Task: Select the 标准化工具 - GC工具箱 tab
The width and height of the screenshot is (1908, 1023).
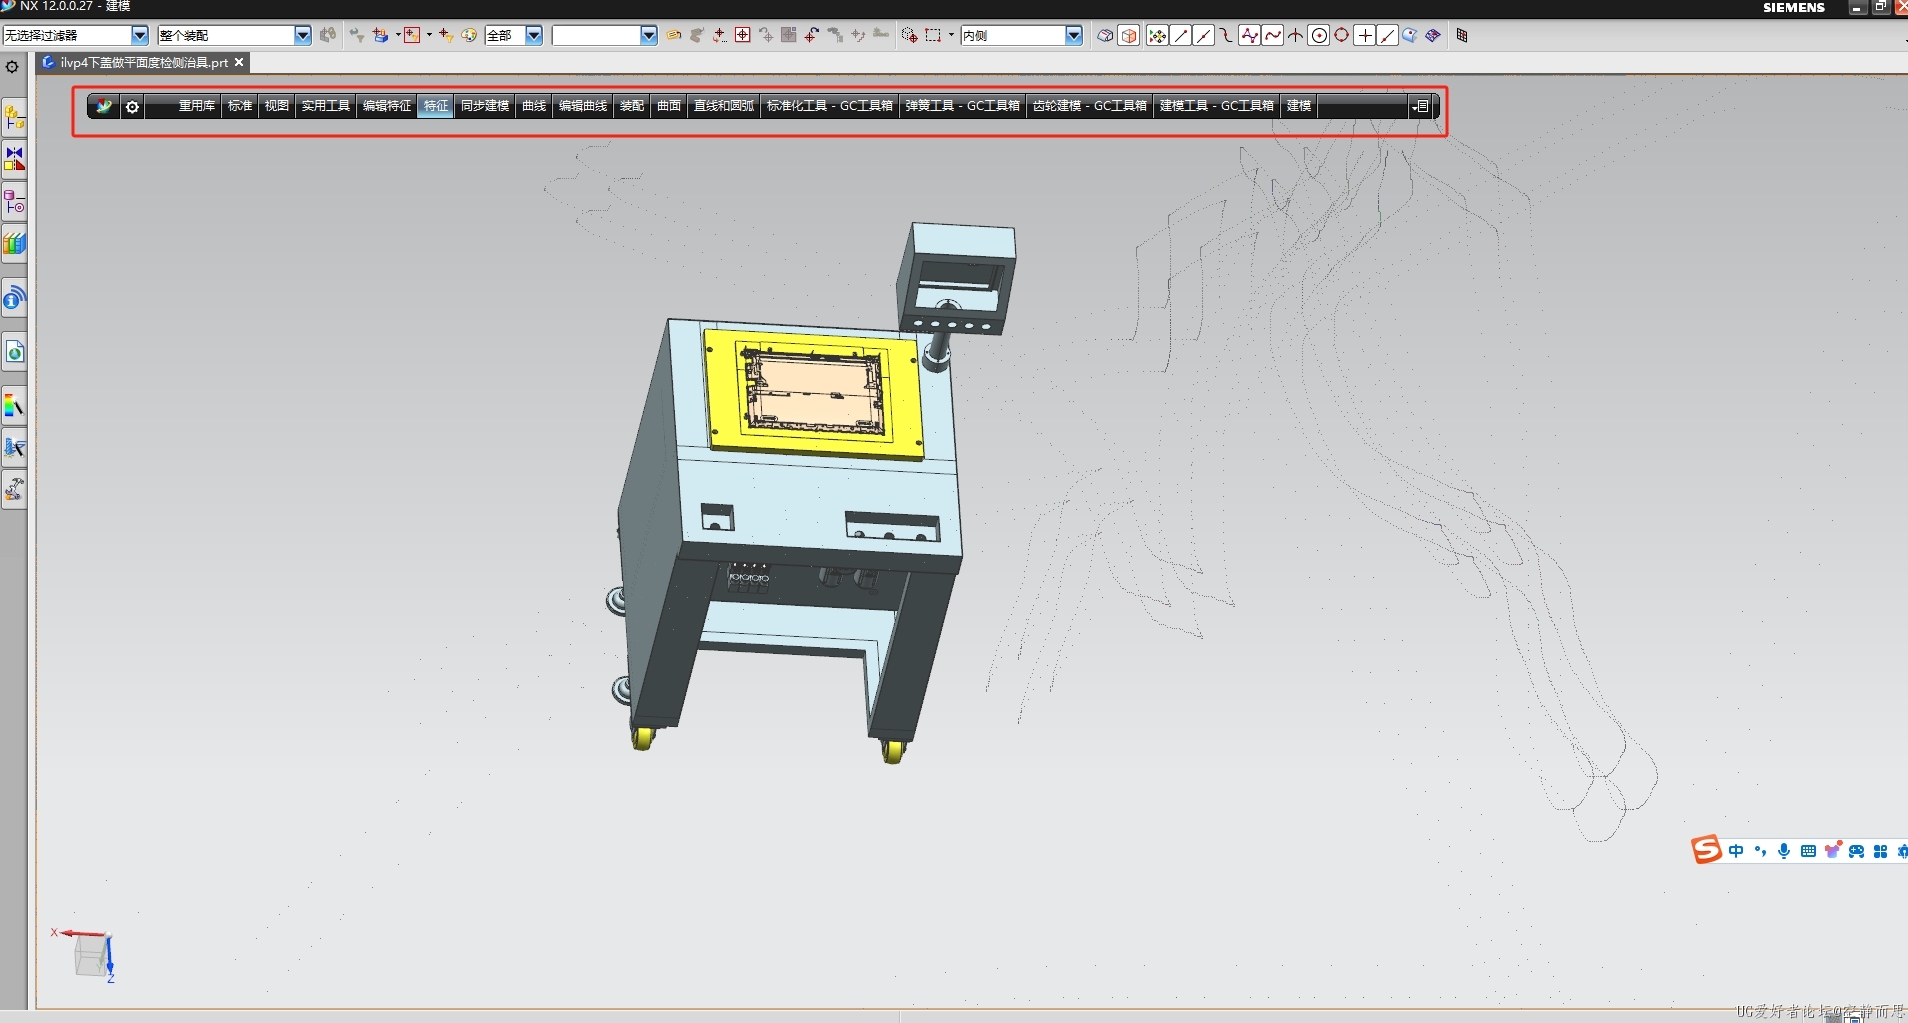Action: (830, 106)
